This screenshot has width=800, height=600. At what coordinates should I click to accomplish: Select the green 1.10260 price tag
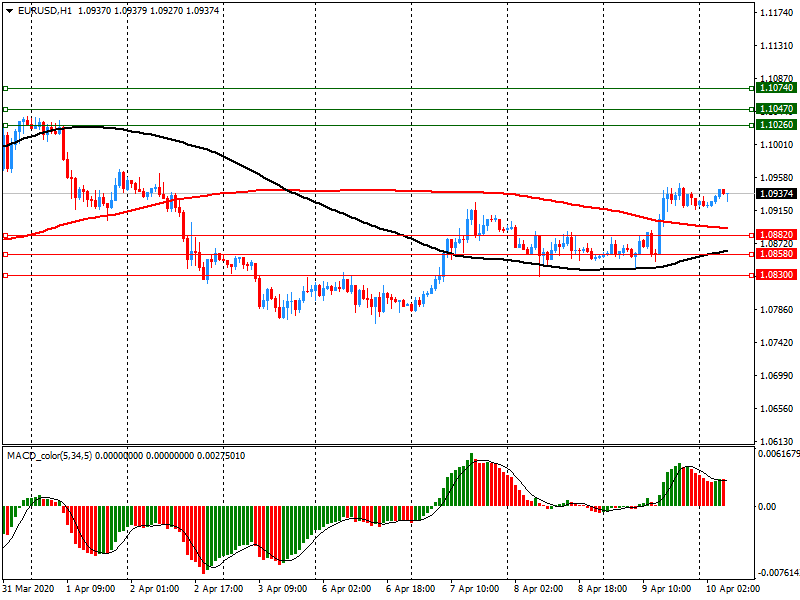(776, 125)
